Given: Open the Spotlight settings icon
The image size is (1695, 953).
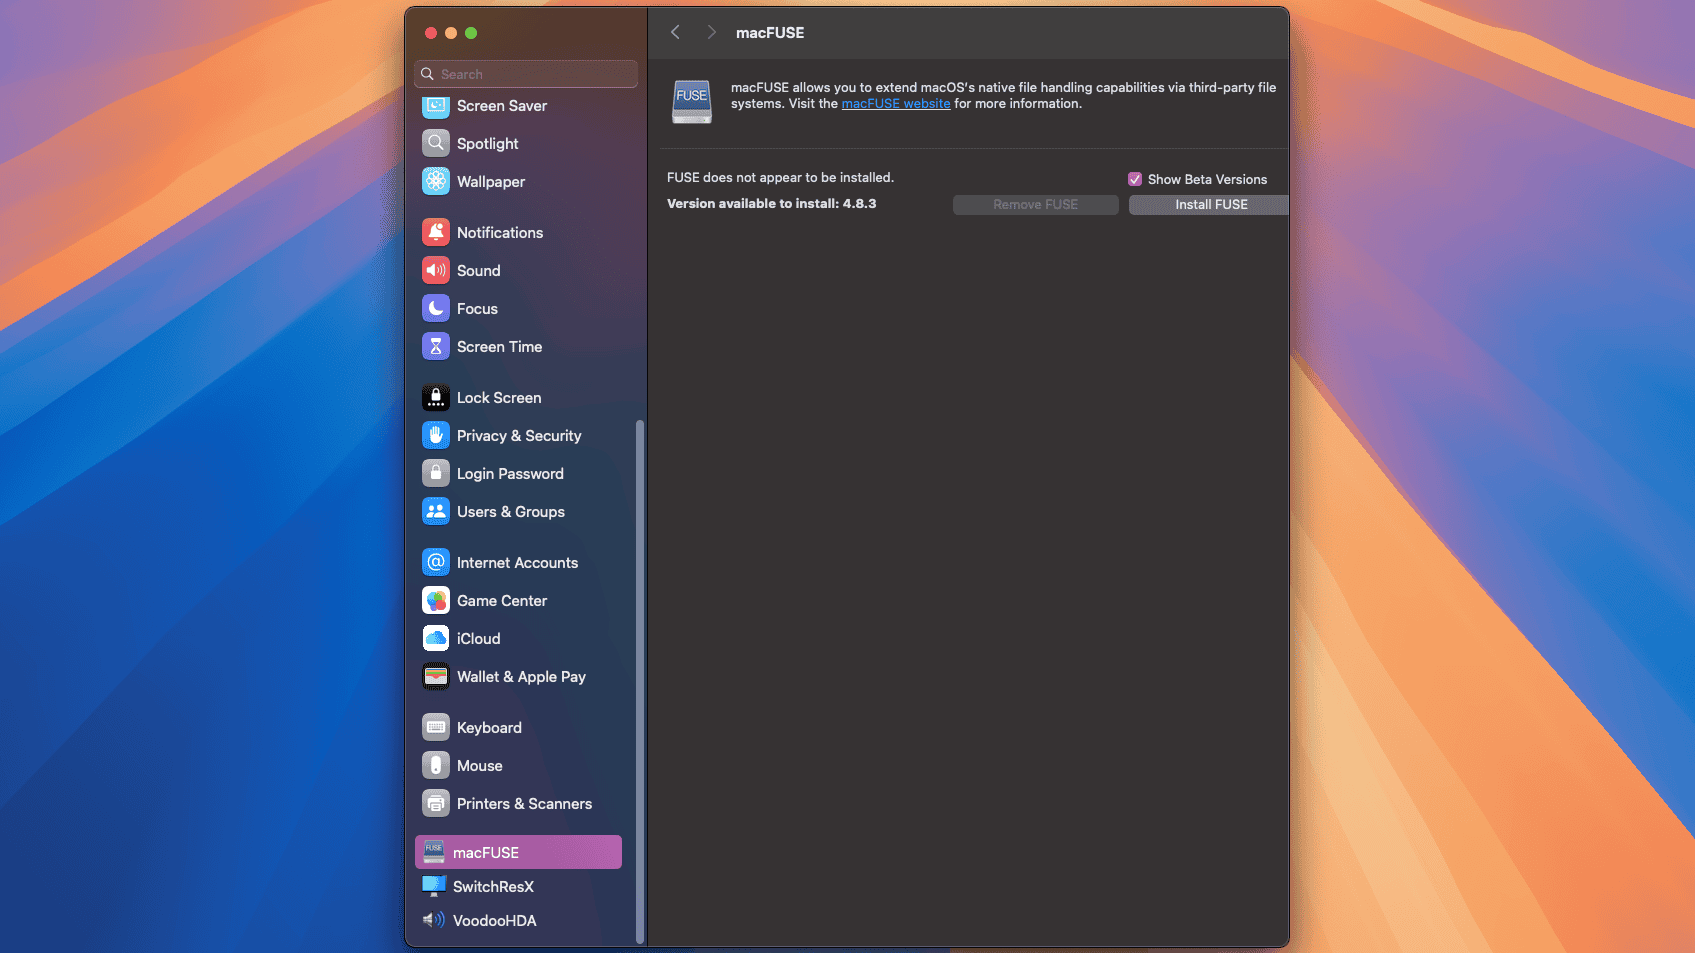Looking at the screenshot, I should (435, 143).
